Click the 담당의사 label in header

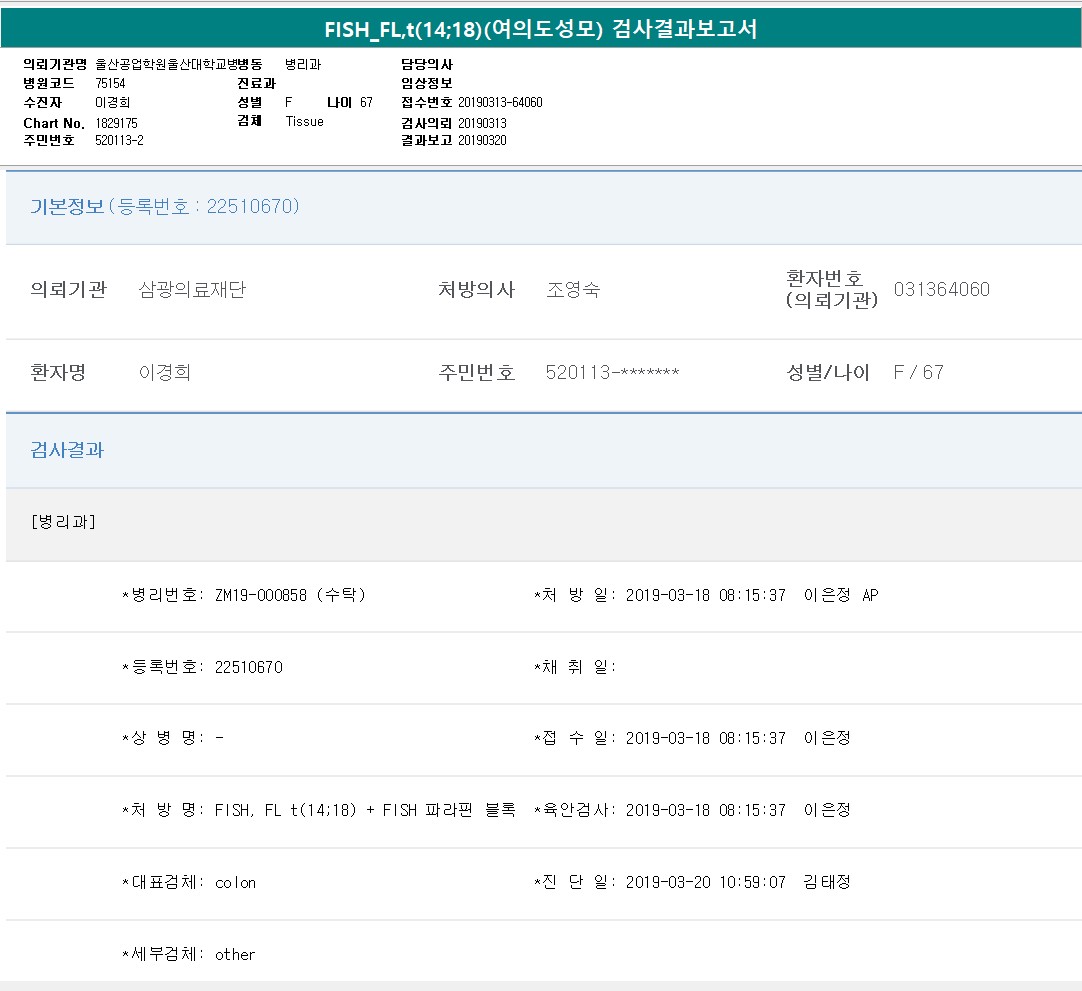426,64
